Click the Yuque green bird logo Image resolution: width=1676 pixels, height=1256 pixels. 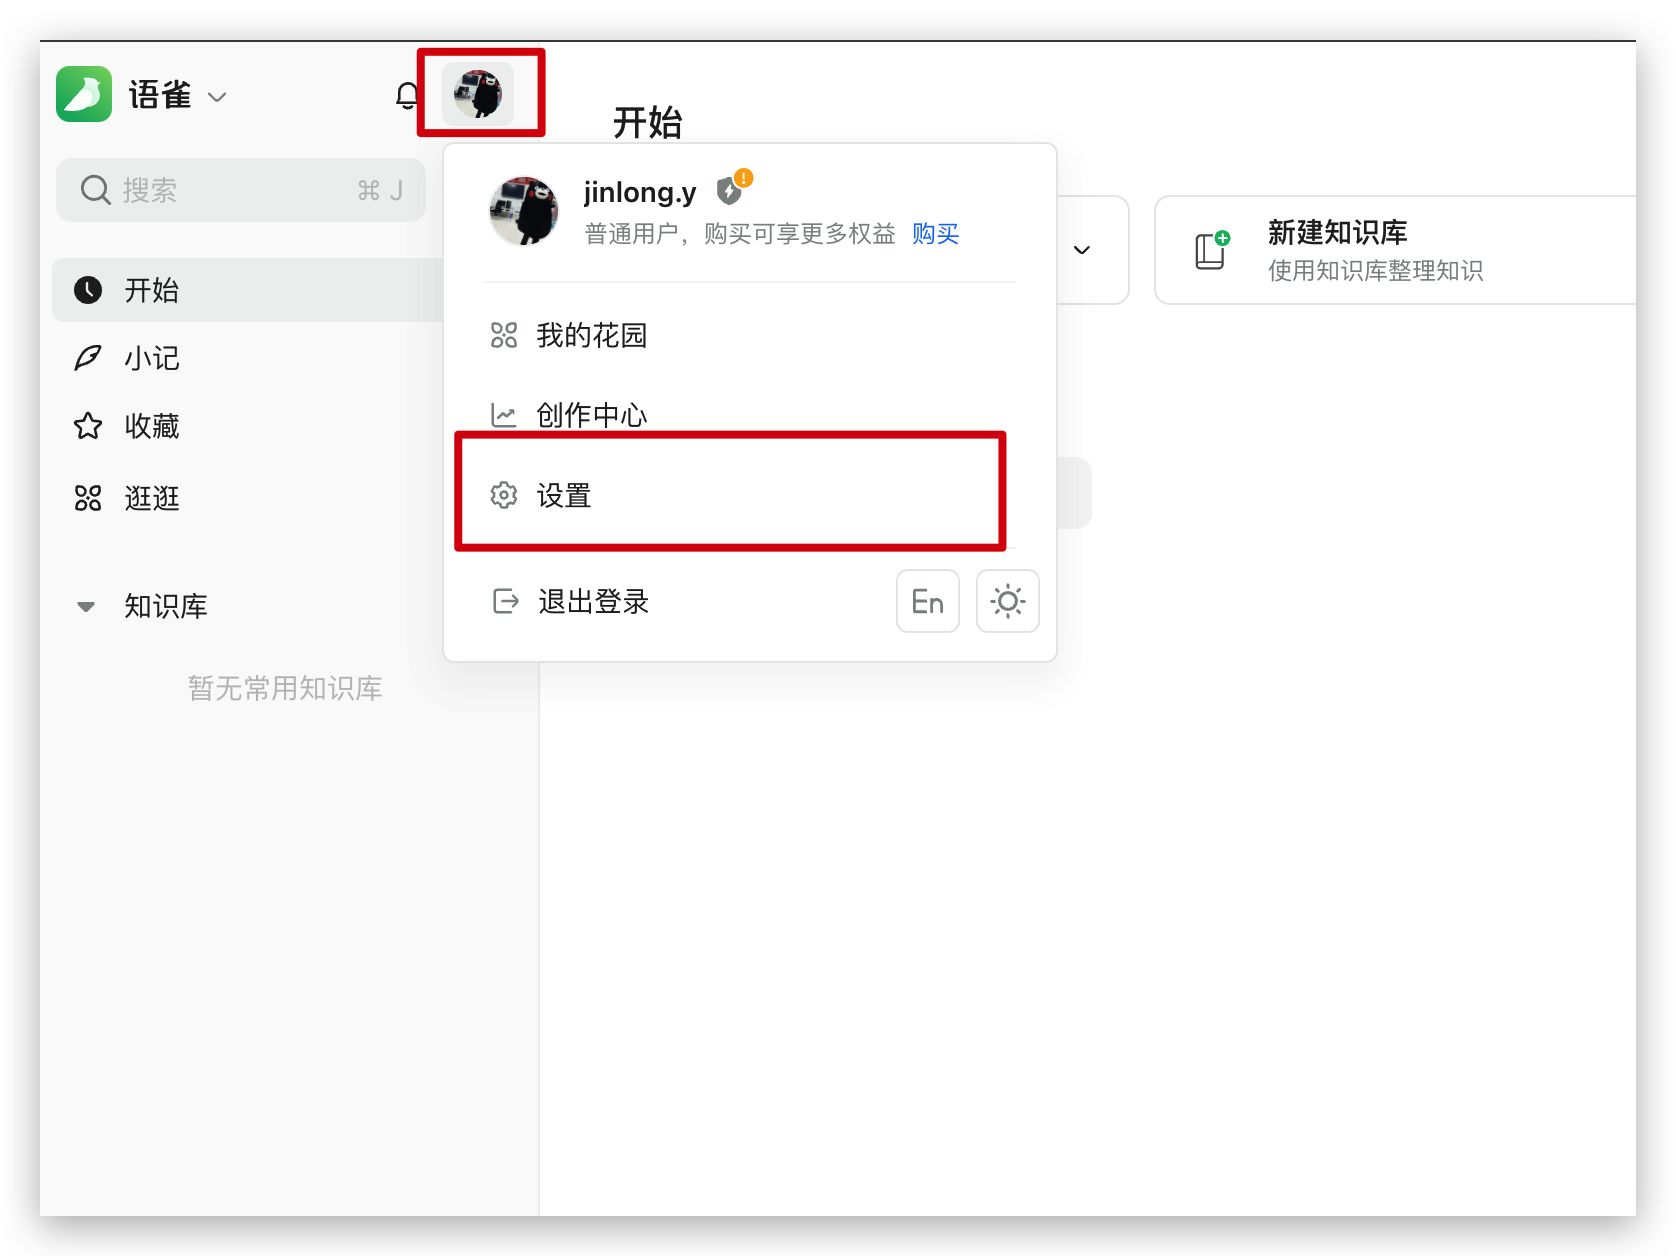point(84,95)
